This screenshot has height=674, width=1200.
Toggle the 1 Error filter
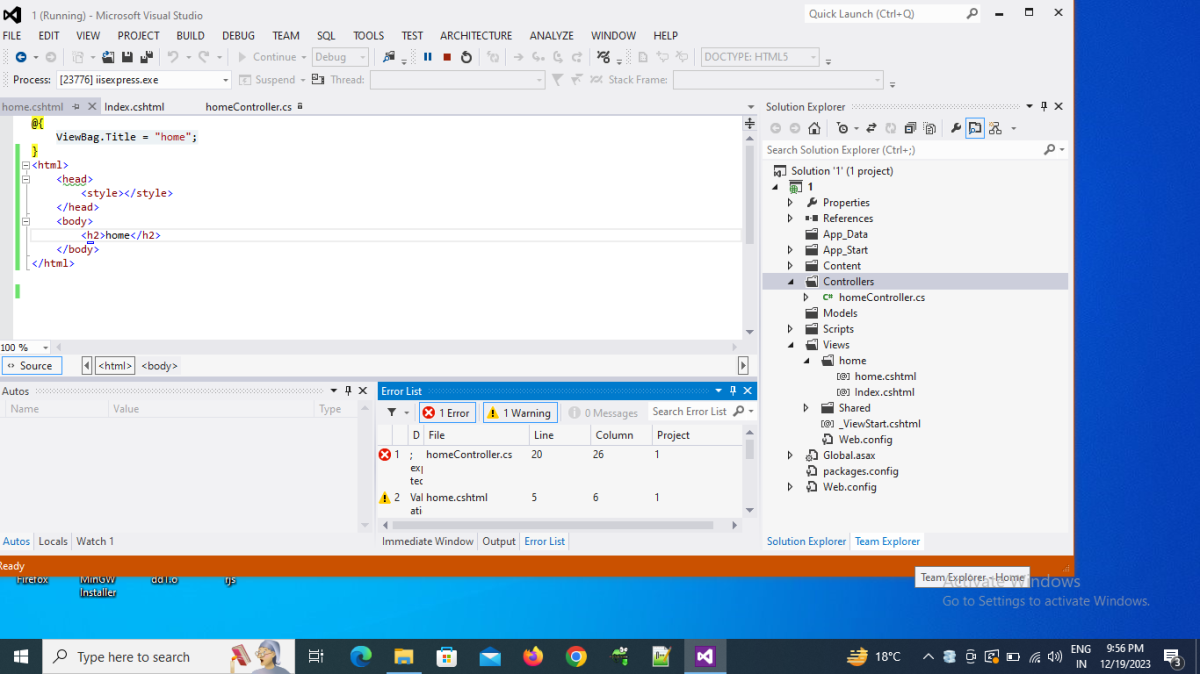point(446,413)
